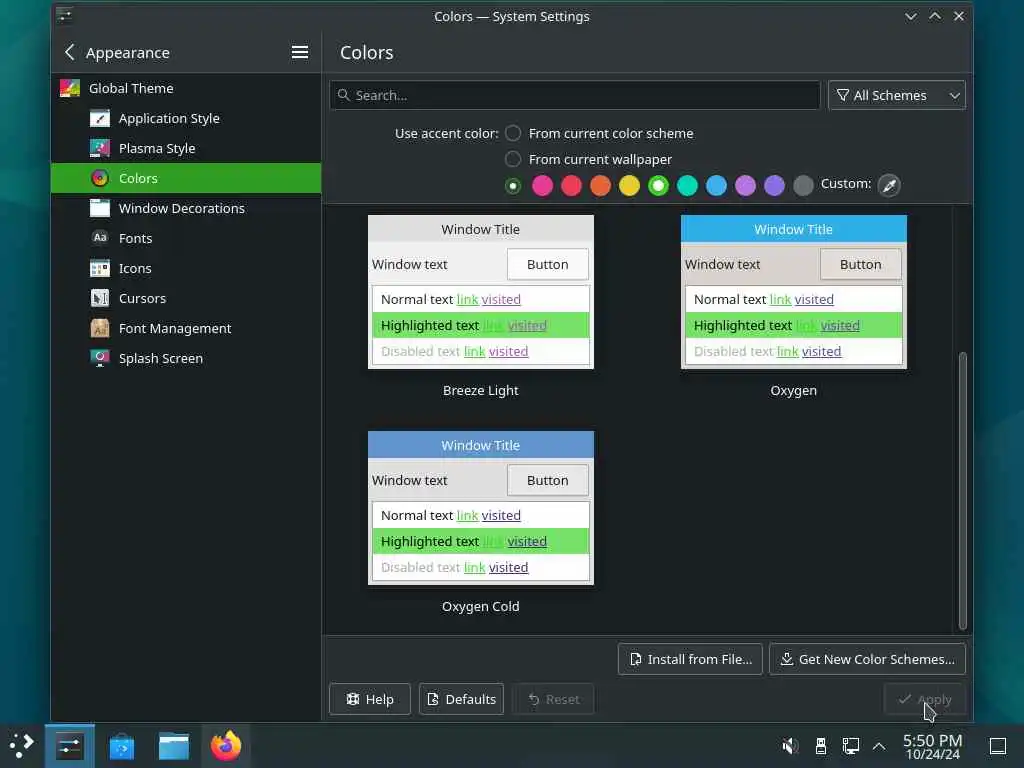The image size is (1024, 768).
Task: Click the Help button
Action: (370, 699)
